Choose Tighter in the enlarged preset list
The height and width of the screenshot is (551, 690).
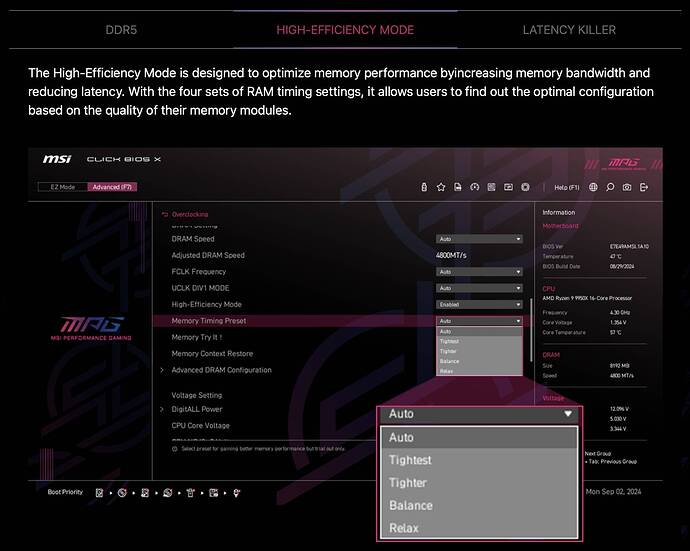click(479, 483)
